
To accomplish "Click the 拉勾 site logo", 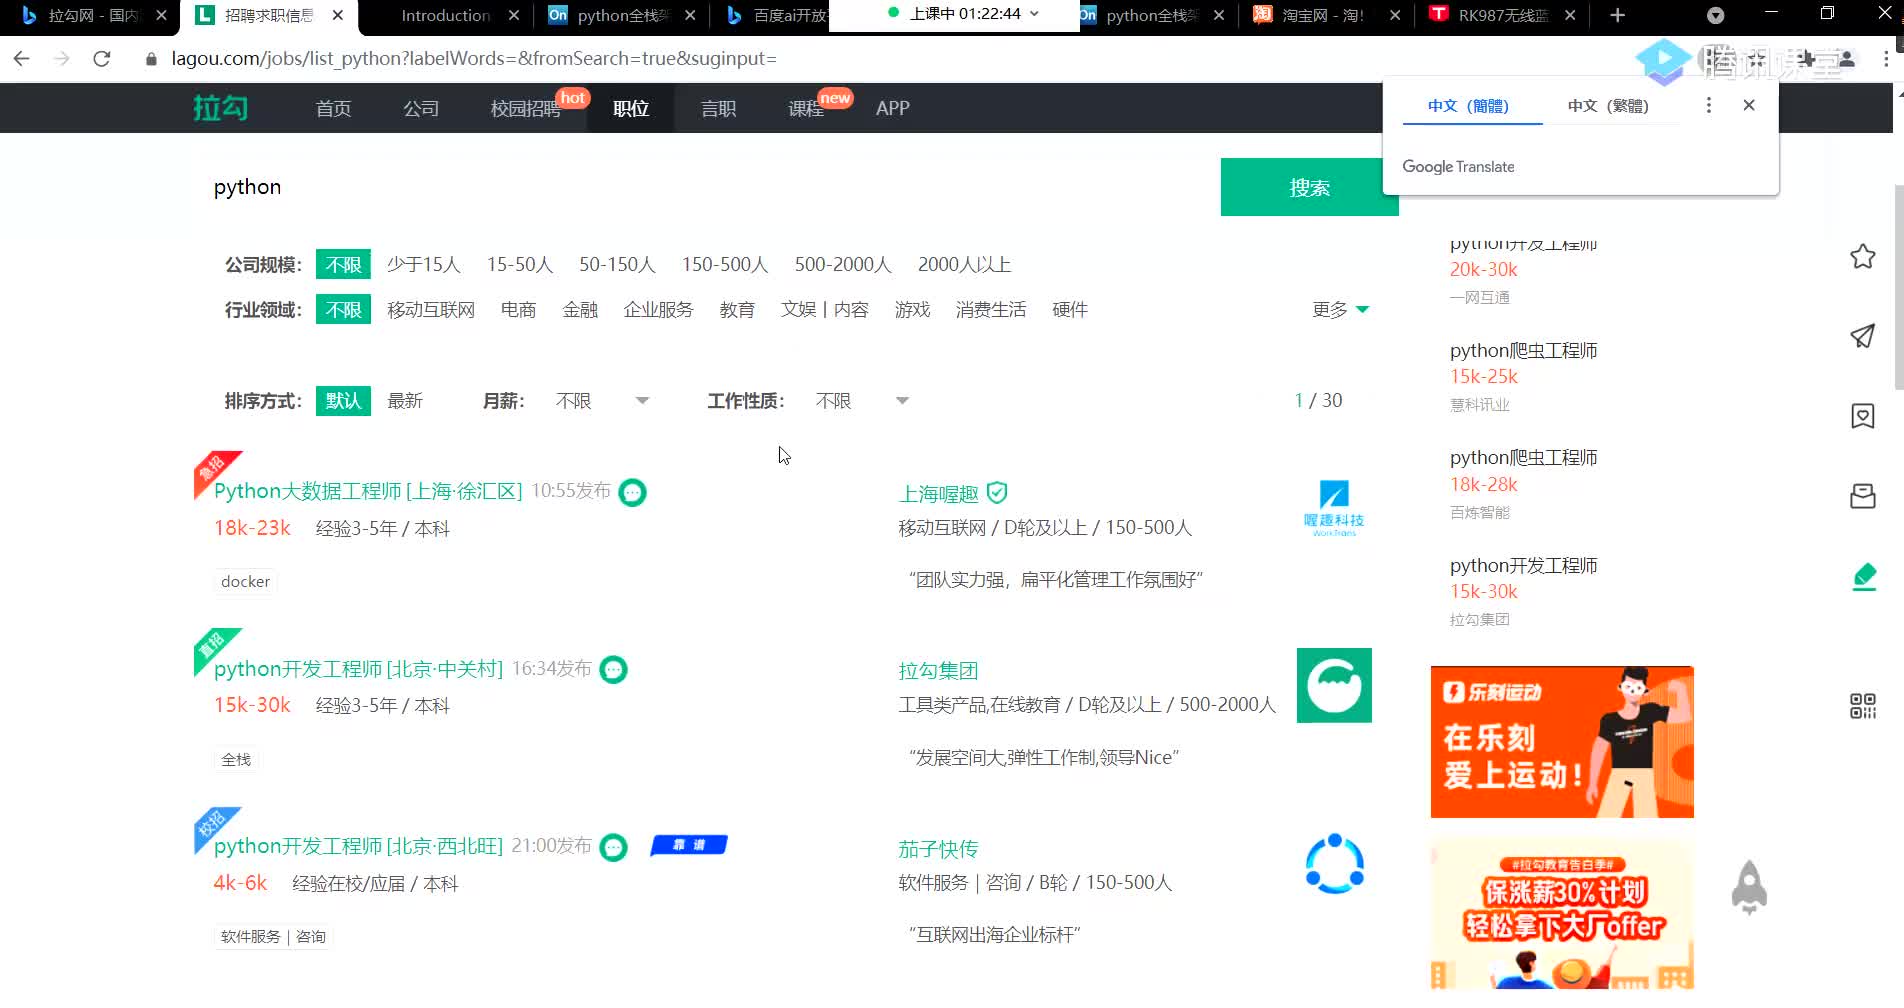I will click(220, 107).
